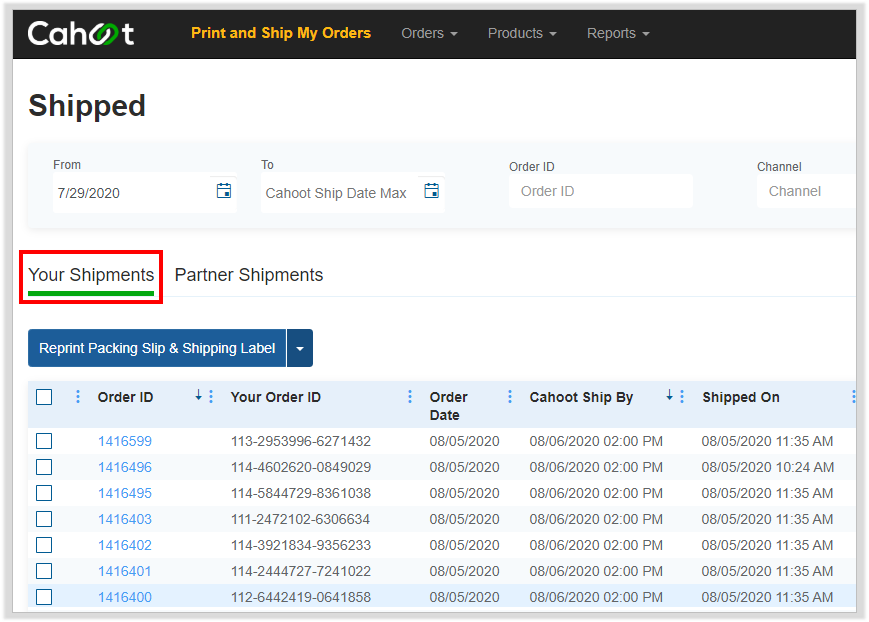
Task: Switch to Partner Shipments tab
Action: click(249, 275)
